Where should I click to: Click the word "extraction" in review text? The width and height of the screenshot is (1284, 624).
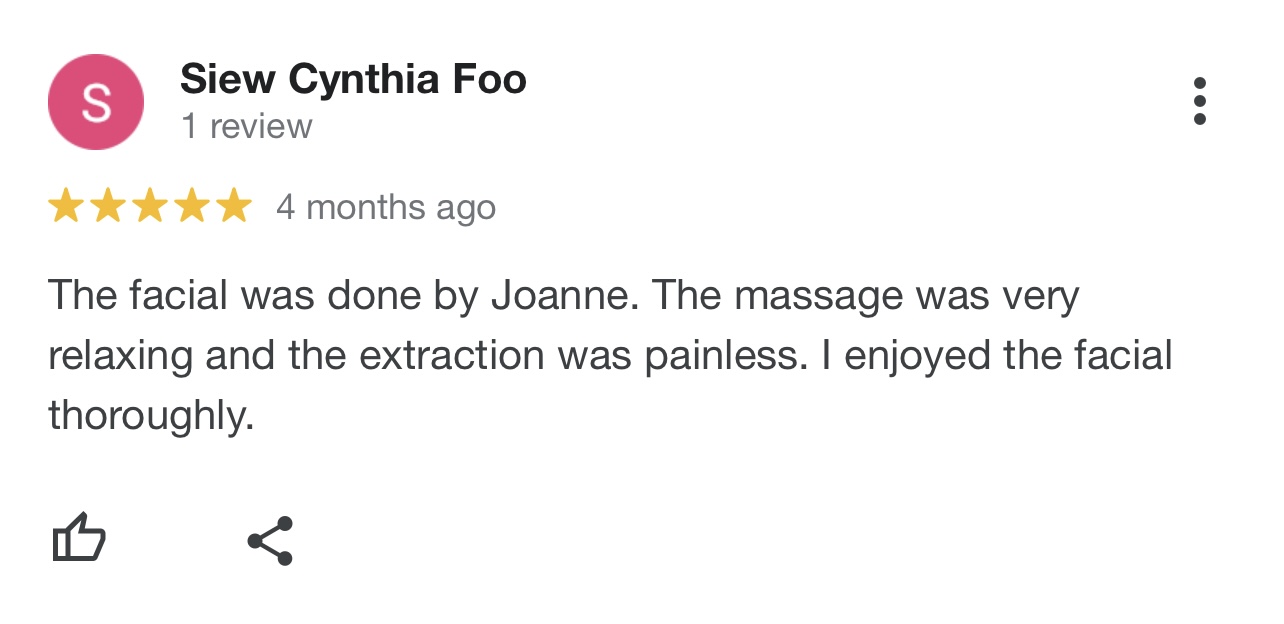click(453, 357)
